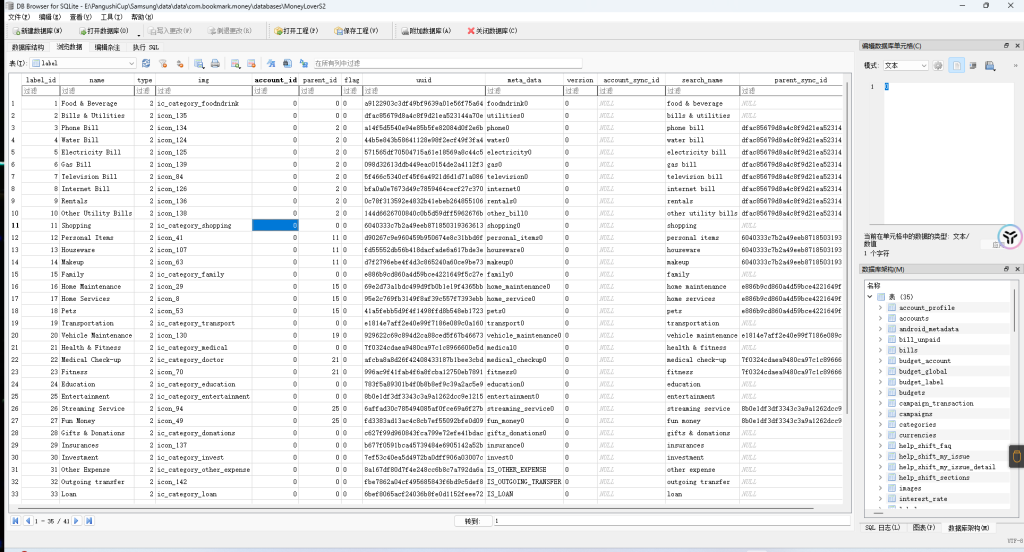
Task: Select the 'Electricity Bill' name cell
Action: [x=97, y=152]
